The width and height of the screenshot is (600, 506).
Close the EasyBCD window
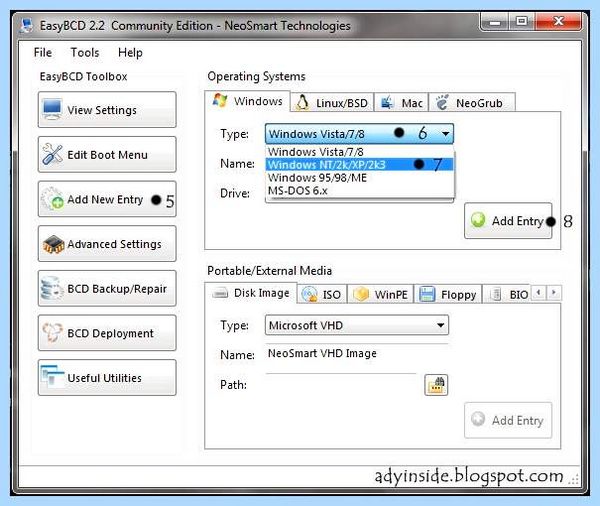coord(558,22)
